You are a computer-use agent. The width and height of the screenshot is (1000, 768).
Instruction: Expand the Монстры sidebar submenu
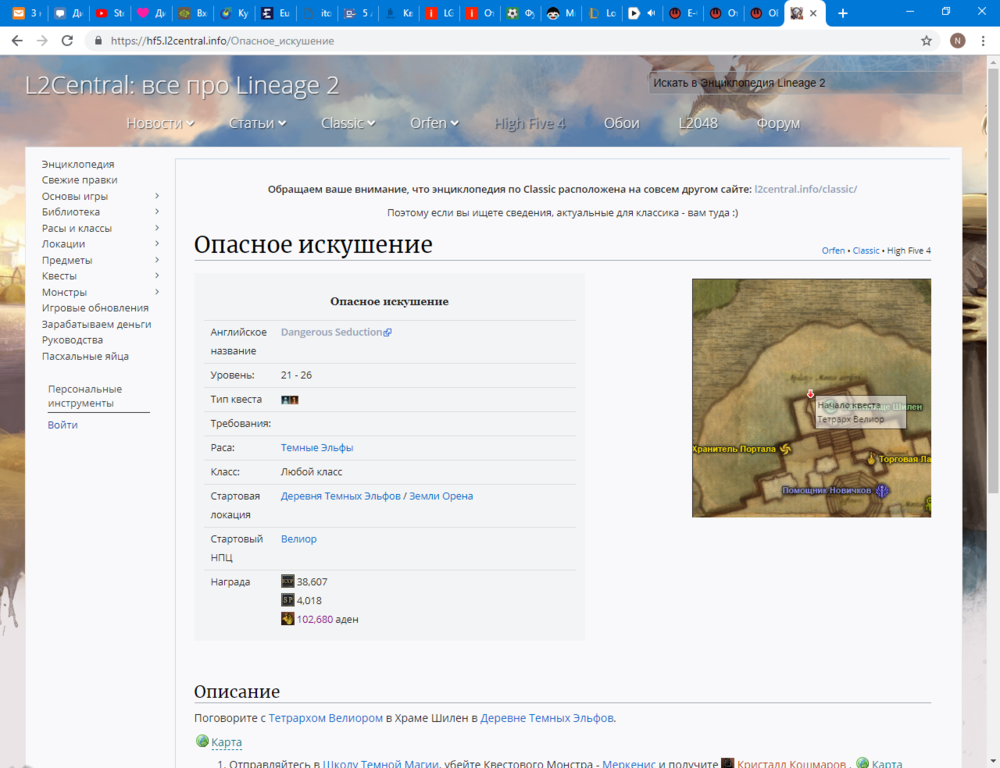(x=157, y=292)
